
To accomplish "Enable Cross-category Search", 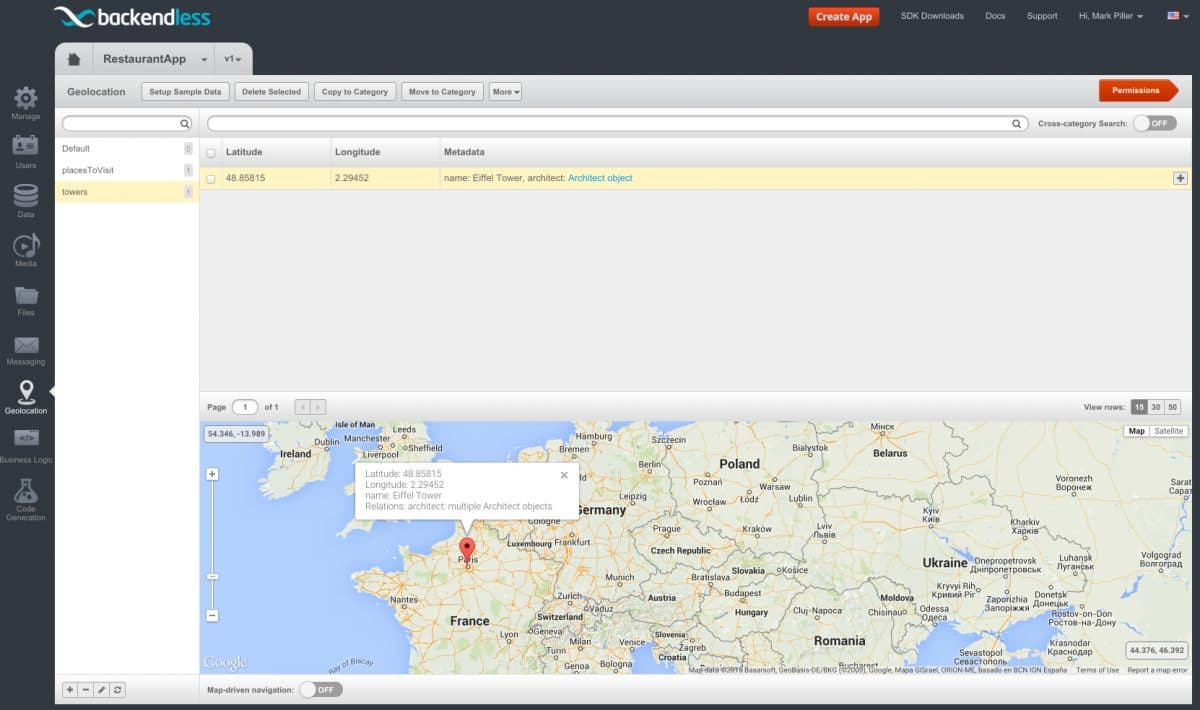I will 1157,122.
